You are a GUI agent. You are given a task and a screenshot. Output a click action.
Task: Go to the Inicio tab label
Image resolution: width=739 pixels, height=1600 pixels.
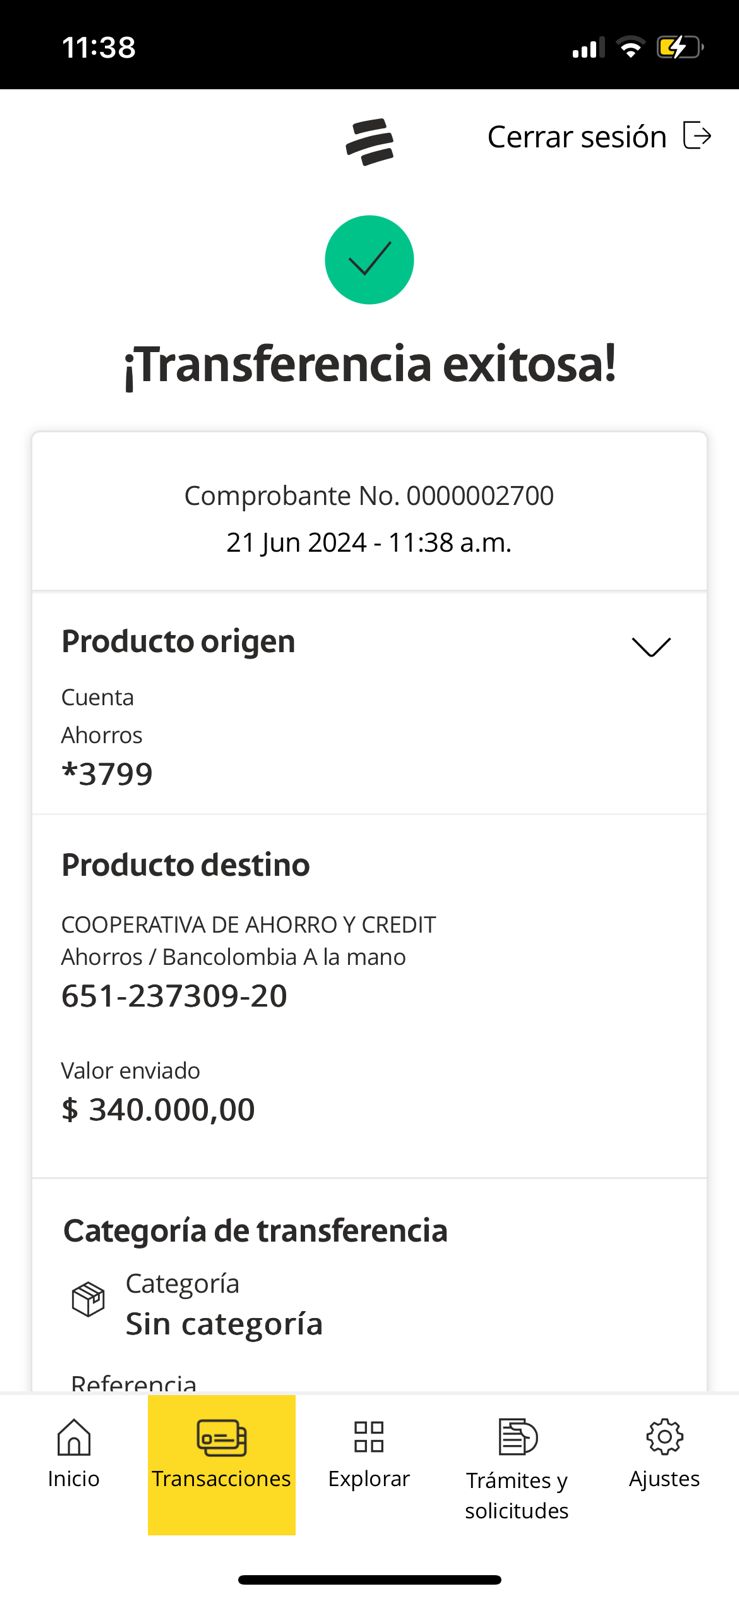74,1479
